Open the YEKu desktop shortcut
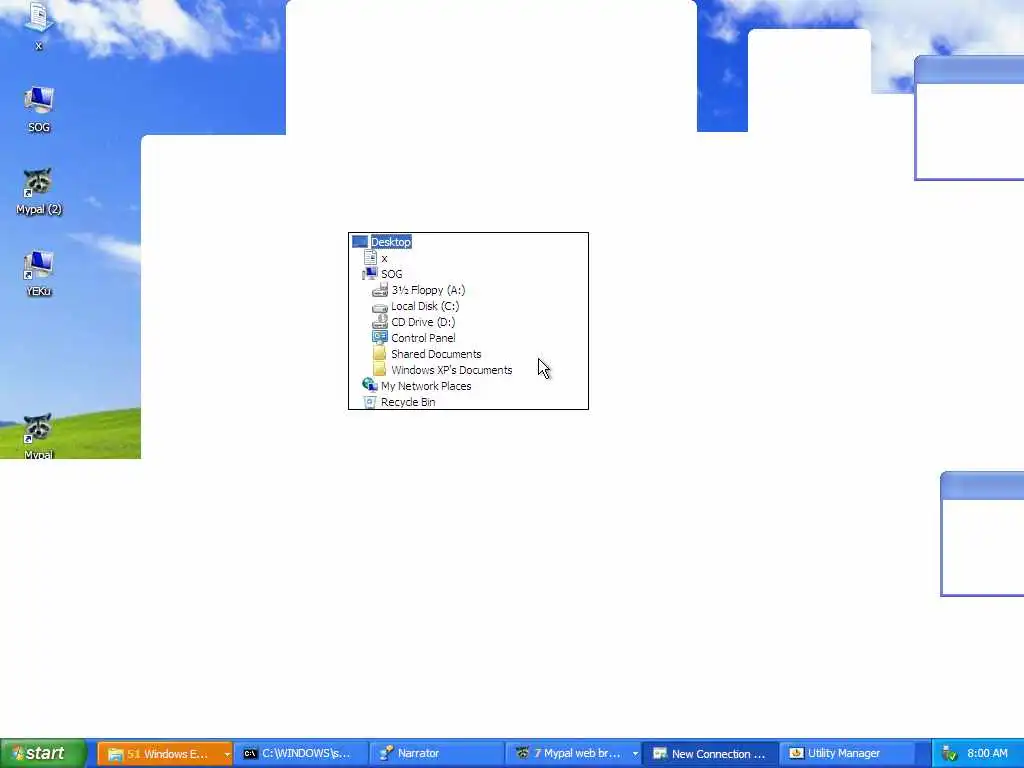The image size is (1024, 768). 39,274
